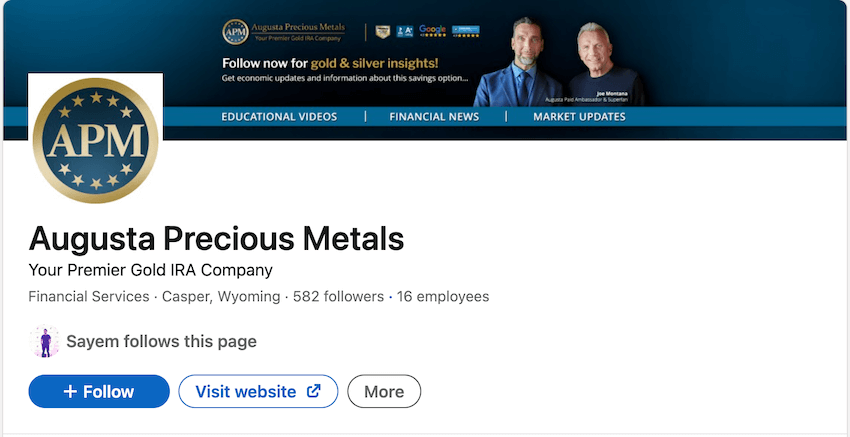Screen dimensions: 850x437
Task: Select Financial News in banner
Action: [434, 117]
